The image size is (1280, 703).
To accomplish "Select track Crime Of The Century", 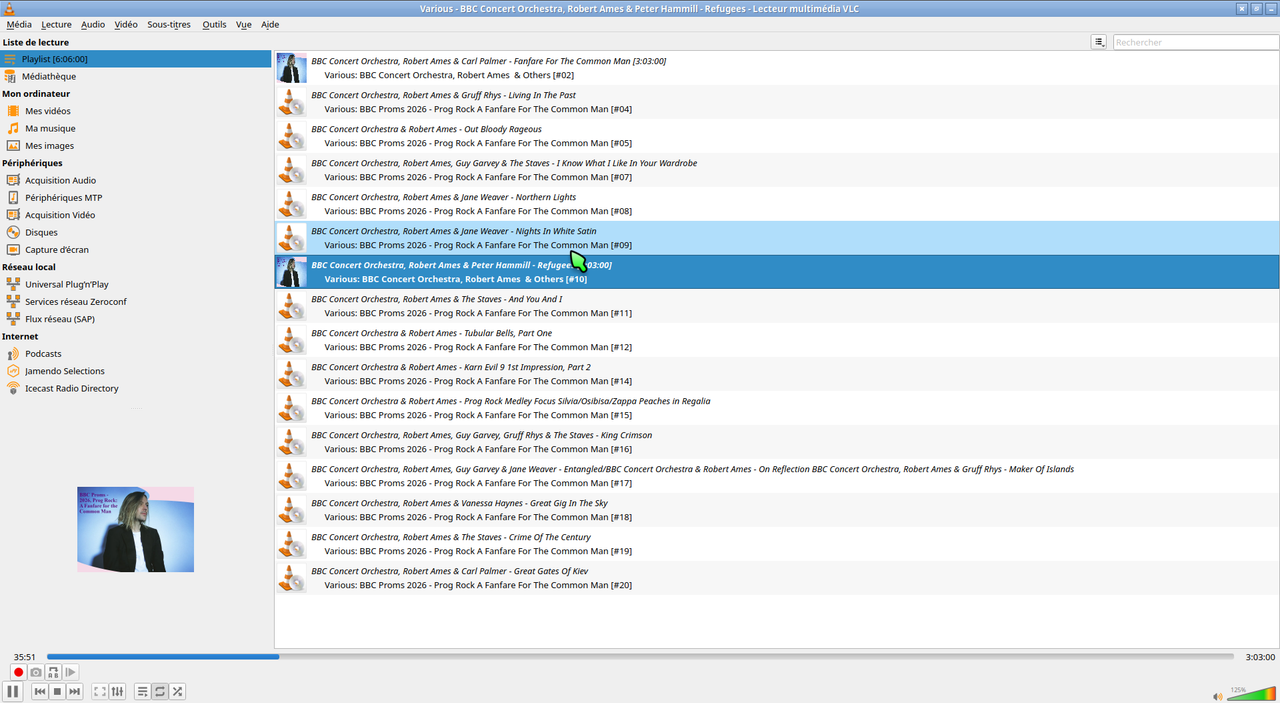I will (x=777, y=544).
